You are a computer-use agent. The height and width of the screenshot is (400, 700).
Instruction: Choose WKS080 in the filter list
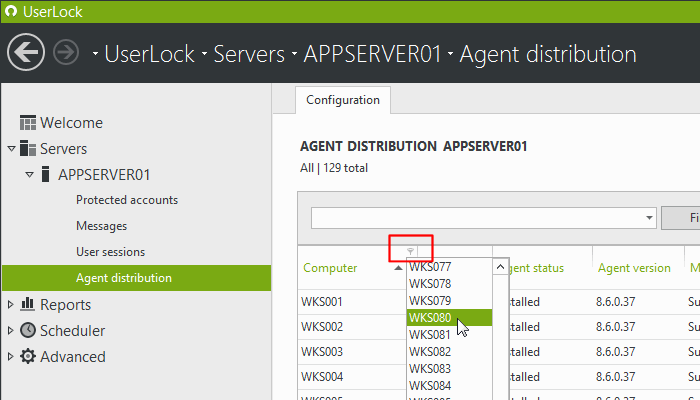coord(450,317)
